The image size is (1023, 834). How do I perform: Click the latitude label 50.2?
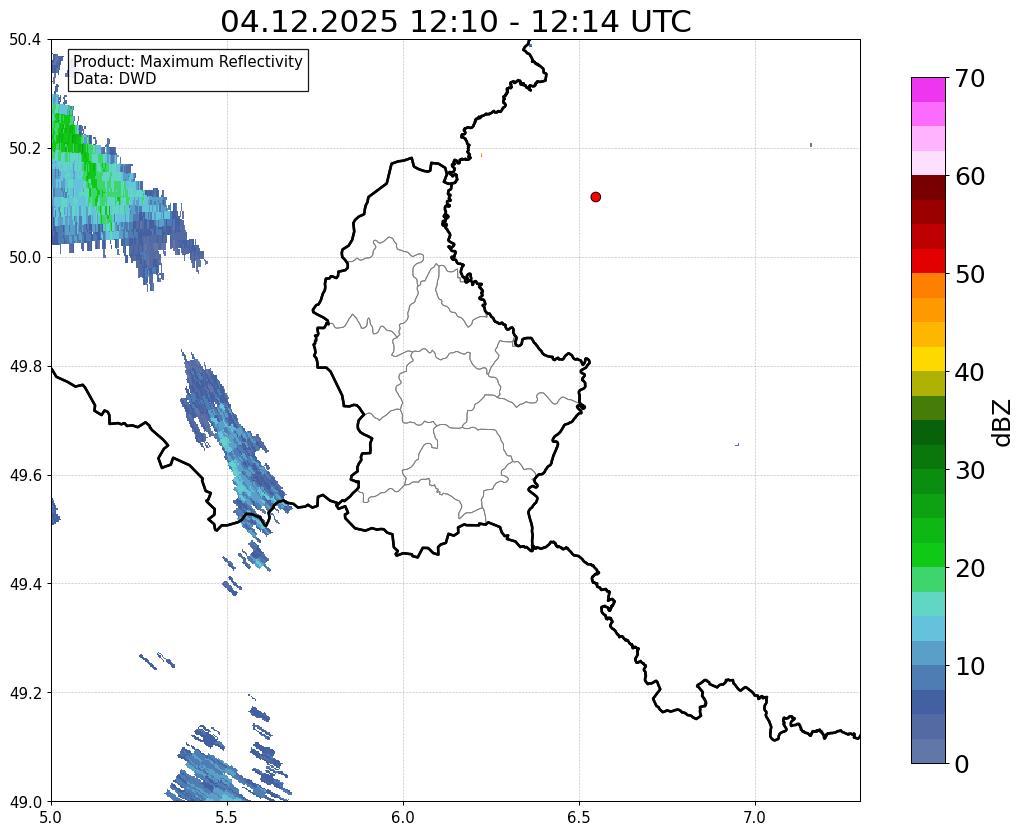tap(25, 149)
